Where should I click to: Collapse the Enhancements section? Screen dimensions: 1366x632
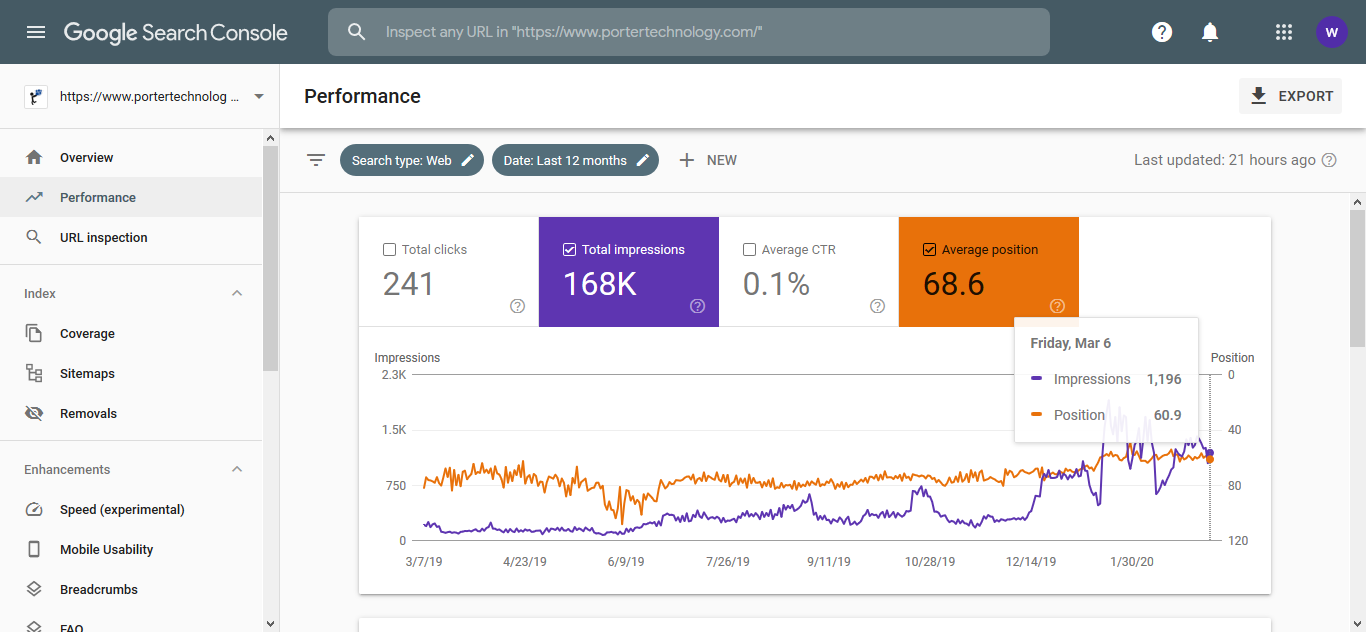[x=237, y=469]
